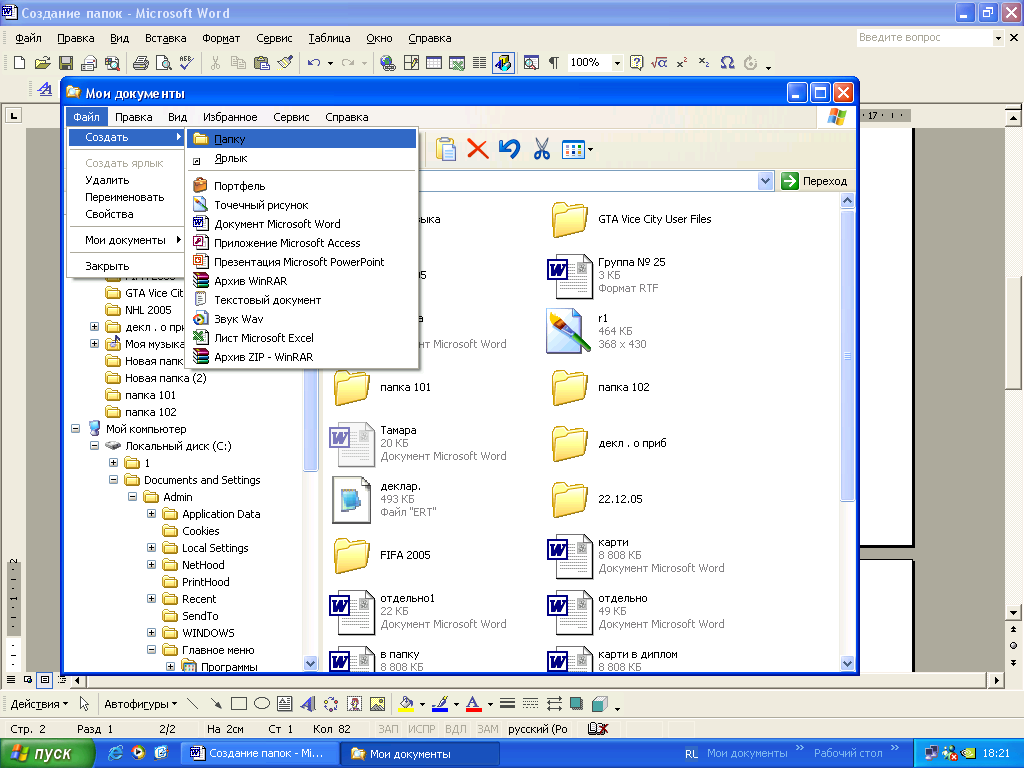Image resolution: width=1024 pixels, height=768 pixels.
Task: Click the Font Color red A swatch
Action: click(474, 703)
